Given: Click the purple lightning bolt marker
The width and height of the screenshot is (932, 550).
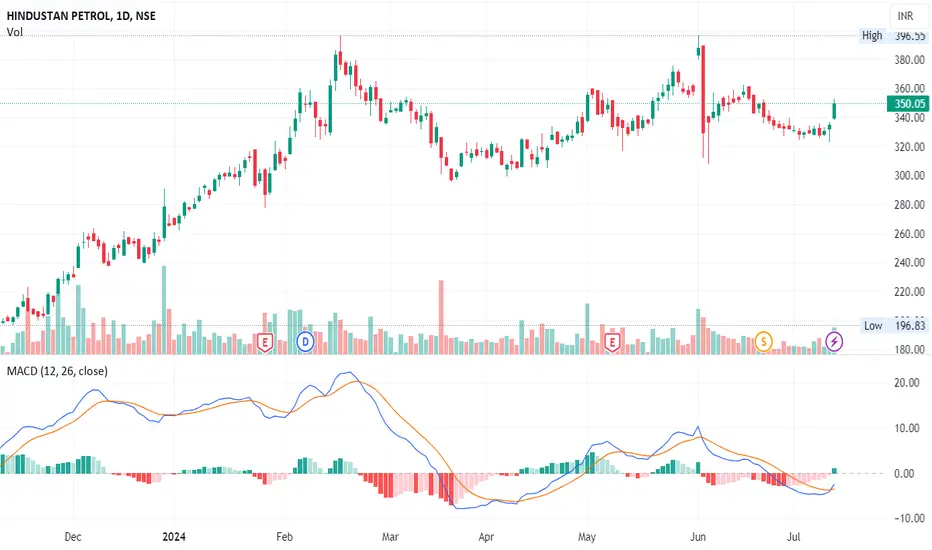Looking at the screenshot, I should coord(834,342).
